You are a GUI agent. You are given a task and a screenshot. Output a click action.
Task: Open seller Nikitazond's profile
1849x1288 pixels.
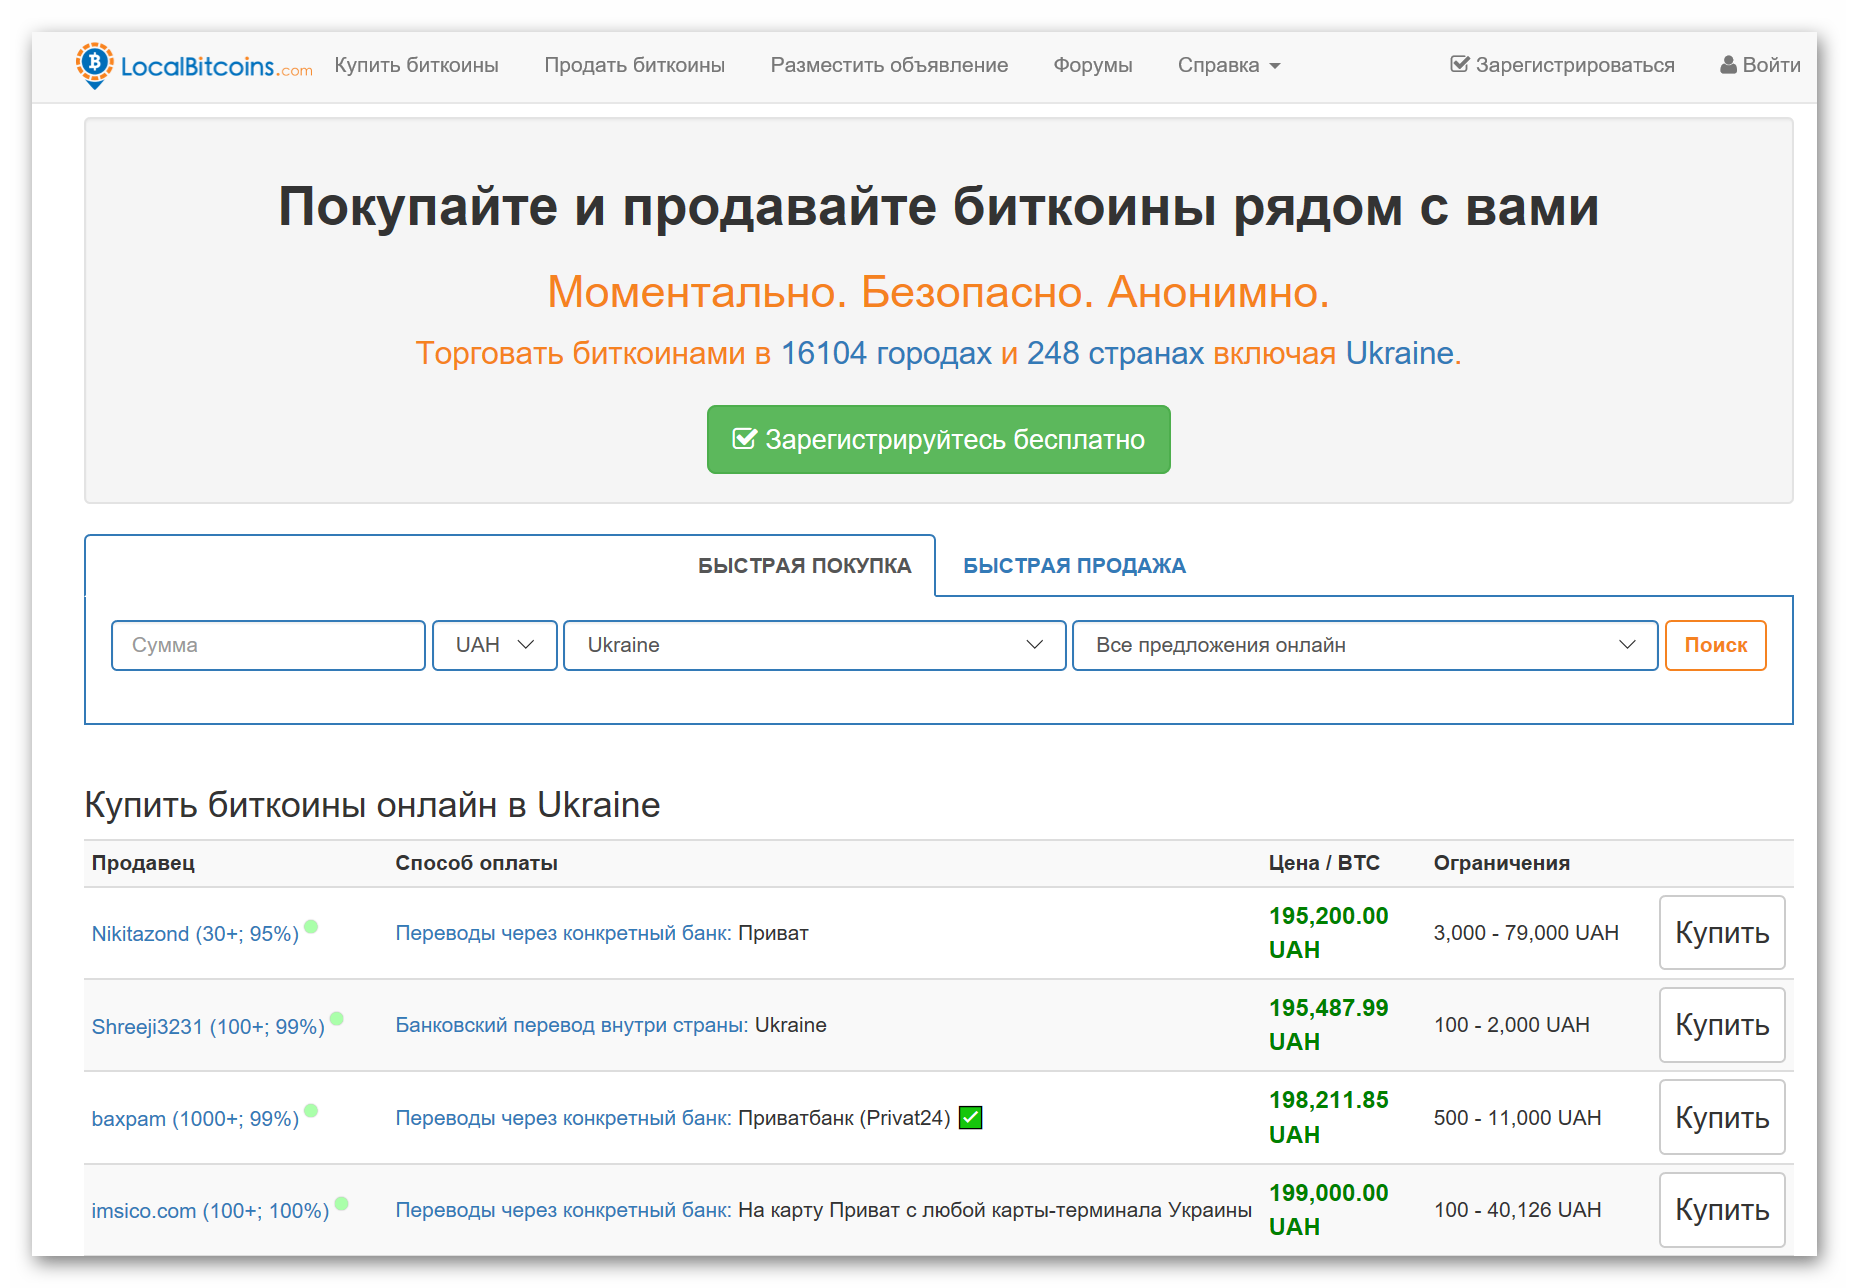pos(195,934)
